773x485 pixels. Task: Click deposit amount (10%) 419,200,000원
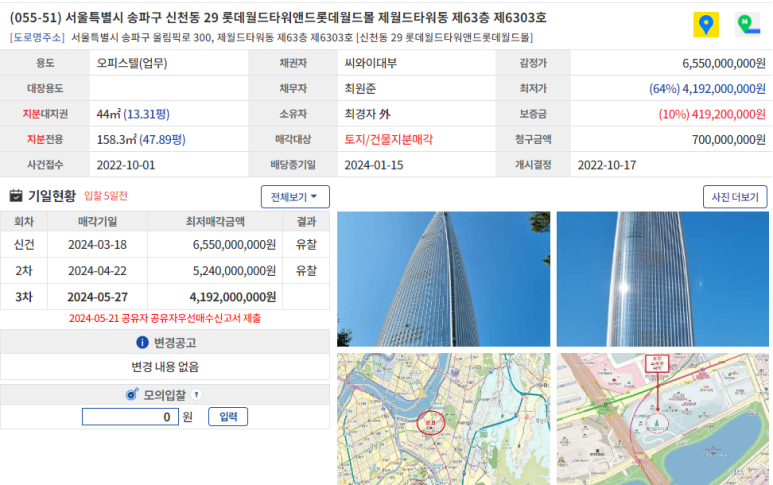tap(712, 114)
